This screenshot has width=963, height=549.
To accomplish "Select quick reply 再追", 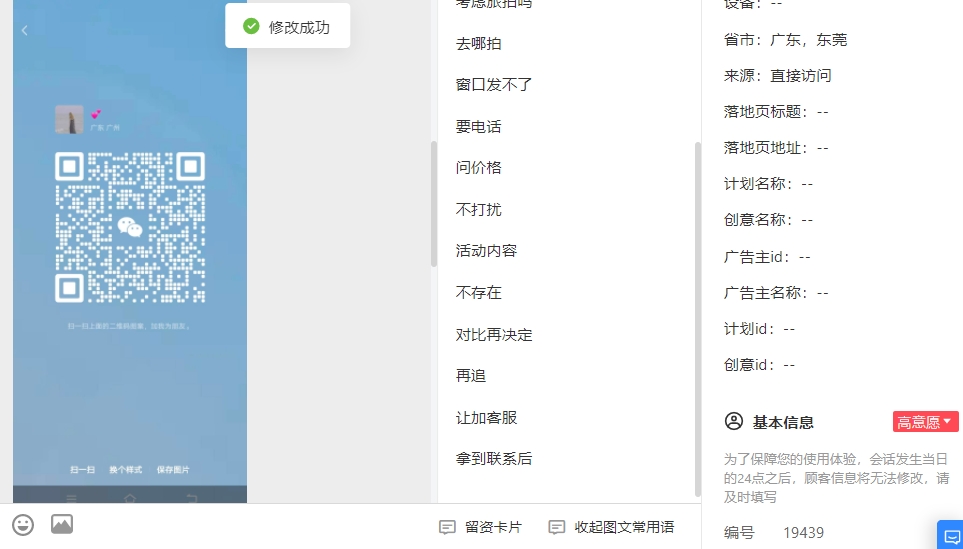I will pos(470,375).
